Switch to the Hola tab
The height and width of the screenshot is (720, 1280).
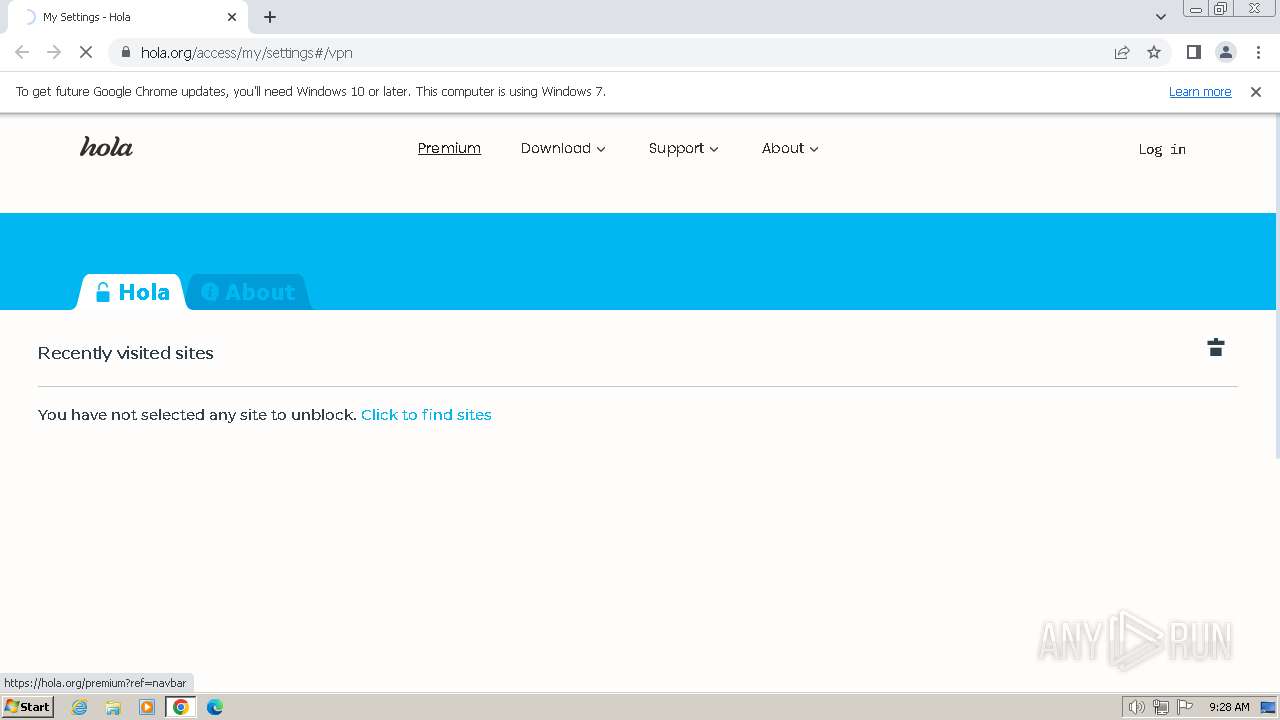pos(132,292)
